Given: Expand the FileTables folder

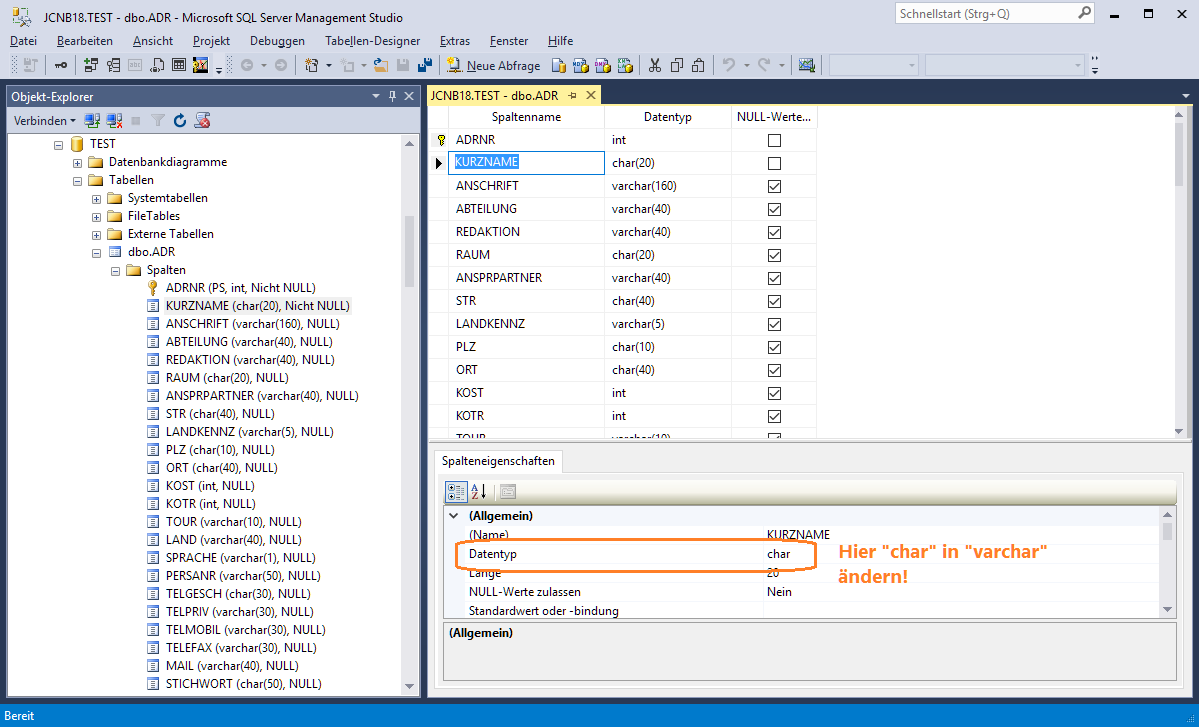Looking at the screenshot, I should coord(96,217).
